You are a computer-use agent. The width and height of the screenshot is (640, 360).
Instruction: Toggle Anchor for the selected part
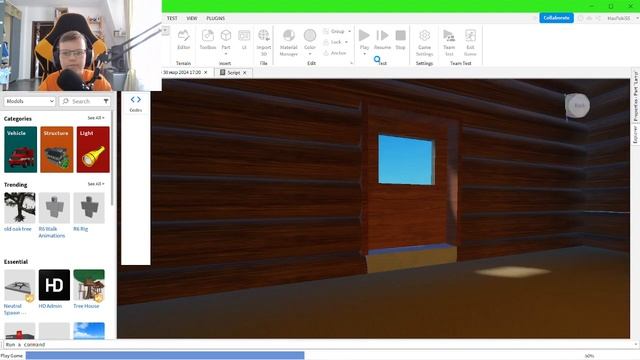(x=335, y=53)
